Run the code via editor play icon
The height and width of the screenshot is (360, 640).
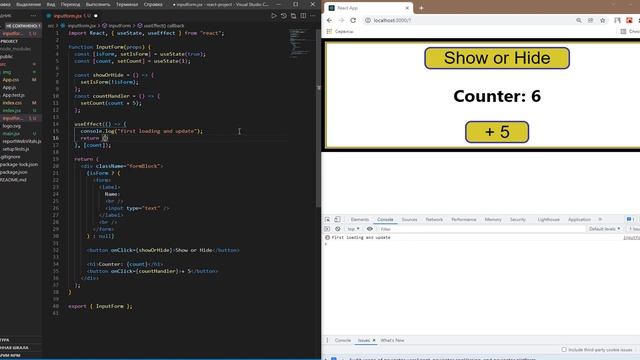click(274, 16)
